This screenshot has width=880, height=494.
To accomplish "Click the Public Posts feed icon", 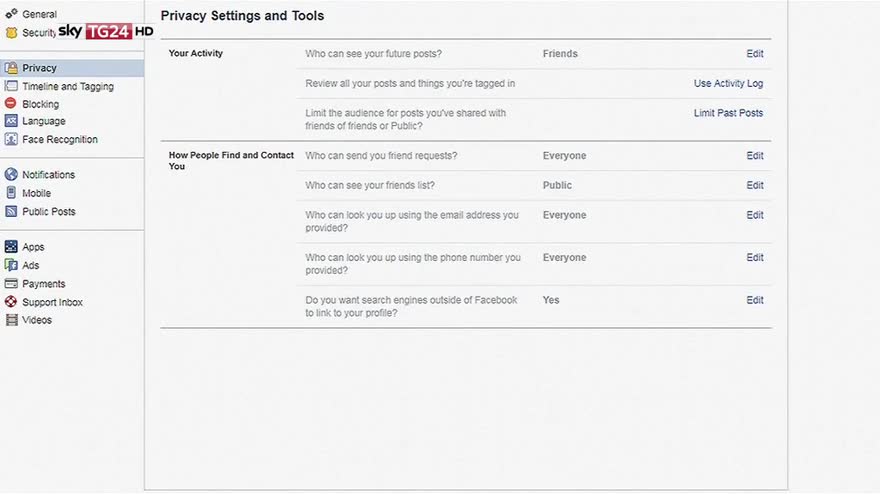I will 11,211.
